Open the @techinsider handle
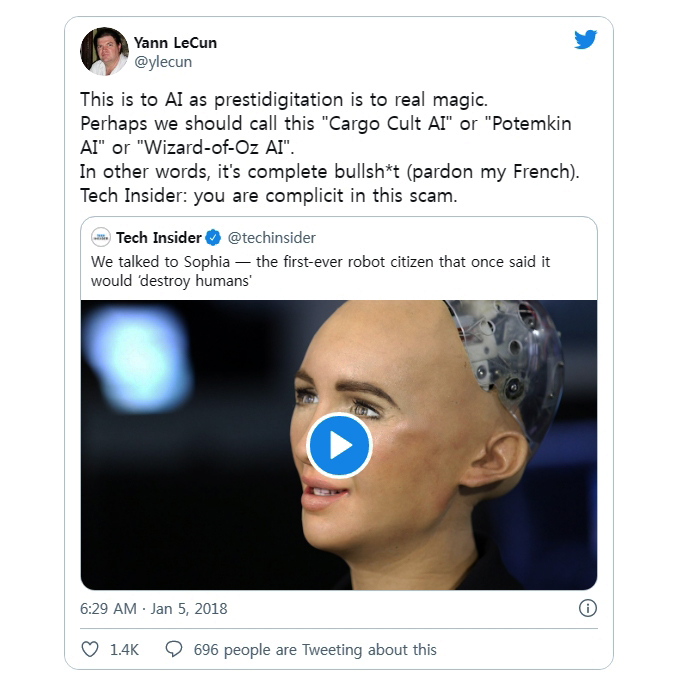Image resolution: width=675 pixels, height=681 pixels. 271,238
